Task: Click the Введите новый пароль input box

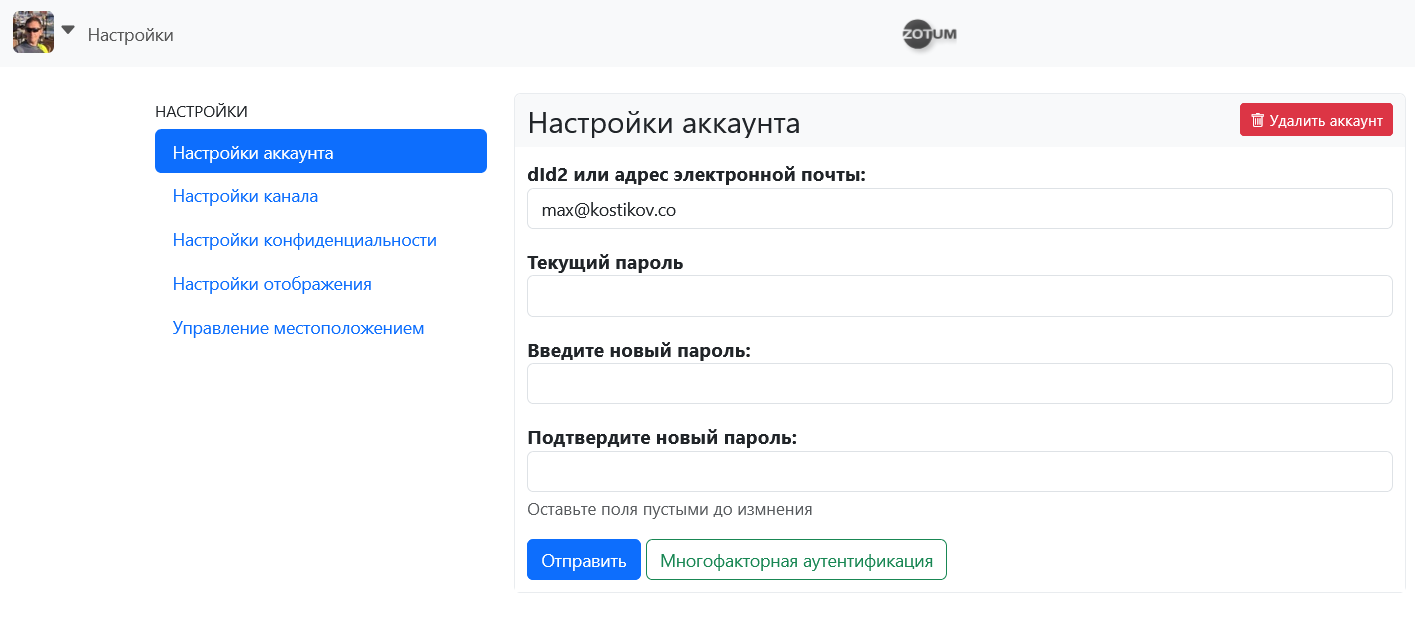Action: pos(959,384)
